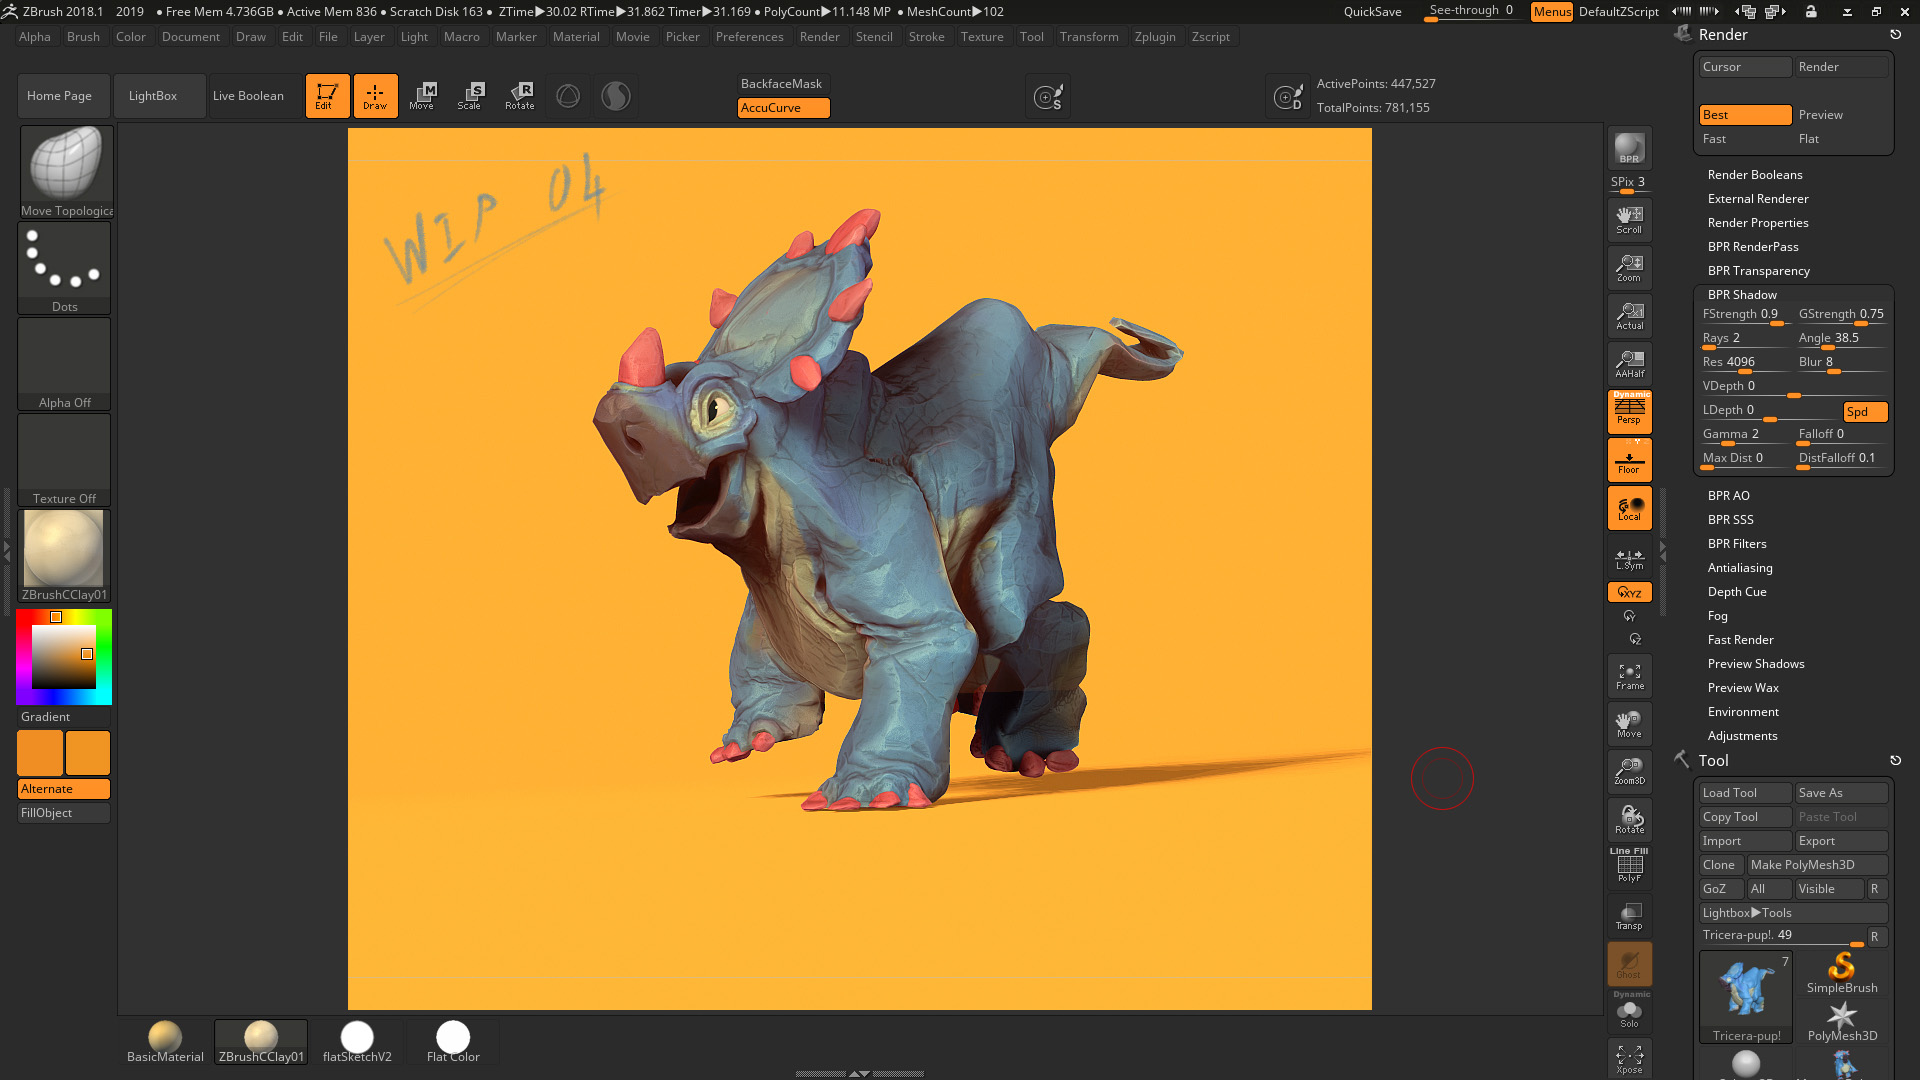1920x1080 pixels.
Task: Set canvas to Actual size
Action: 1629,316
